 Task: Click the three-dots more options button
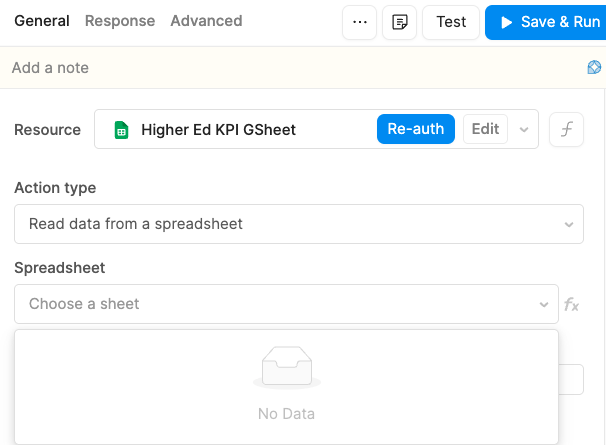pyautogui.click(x=360, y=22)
